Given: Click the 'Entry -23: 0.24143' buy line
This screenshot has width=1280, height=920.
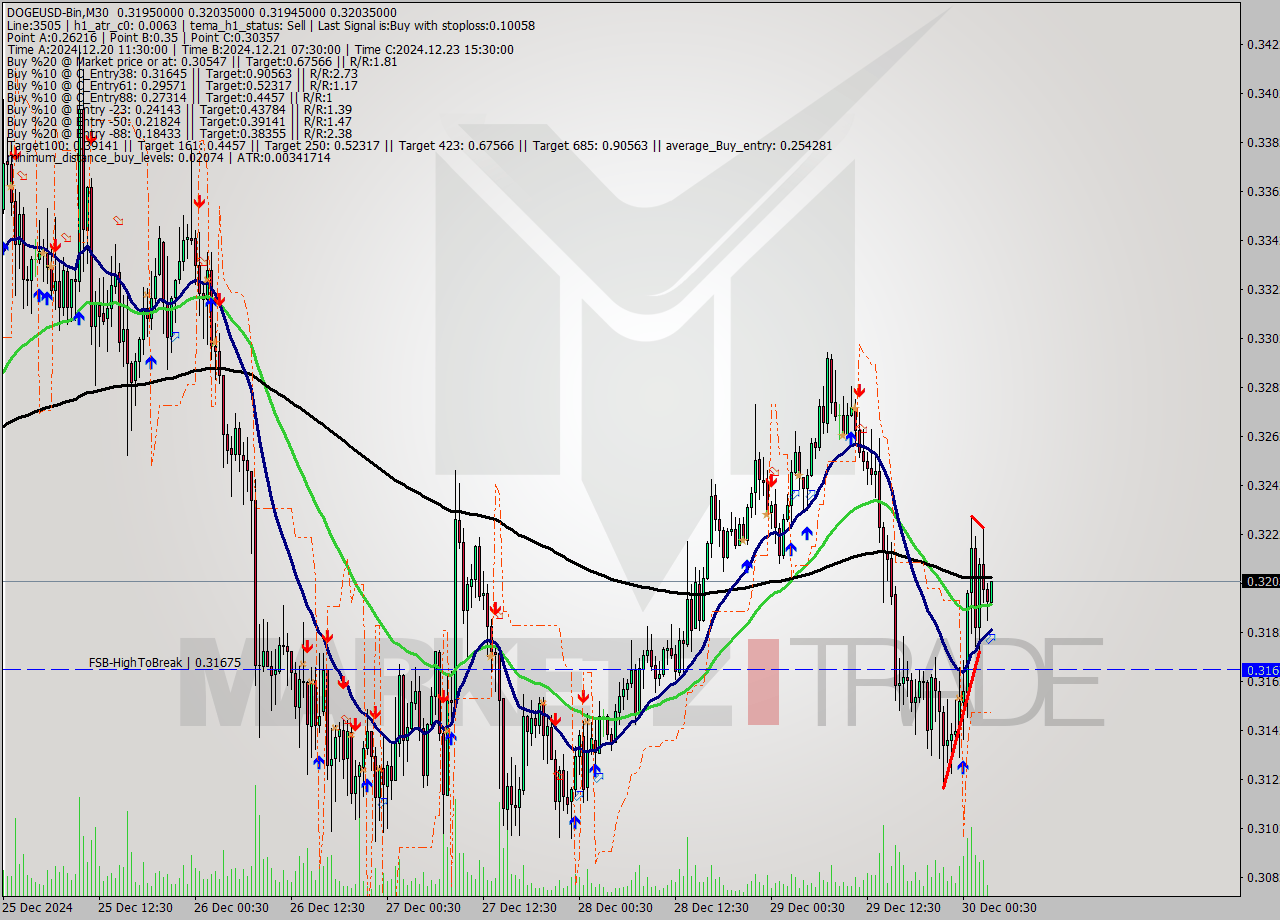Looking at the screenshot, I should tap(179, 109).
